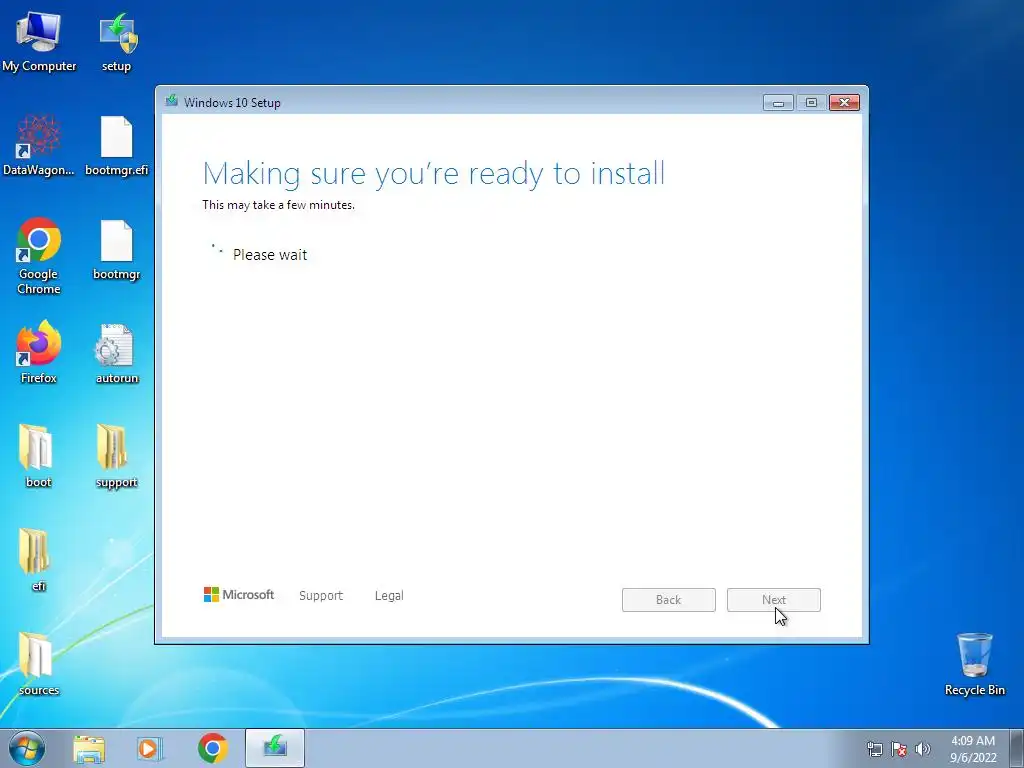Click the Show desktop strip on taskbar
Screen dimensions: 1024x768
[1017, 748]
